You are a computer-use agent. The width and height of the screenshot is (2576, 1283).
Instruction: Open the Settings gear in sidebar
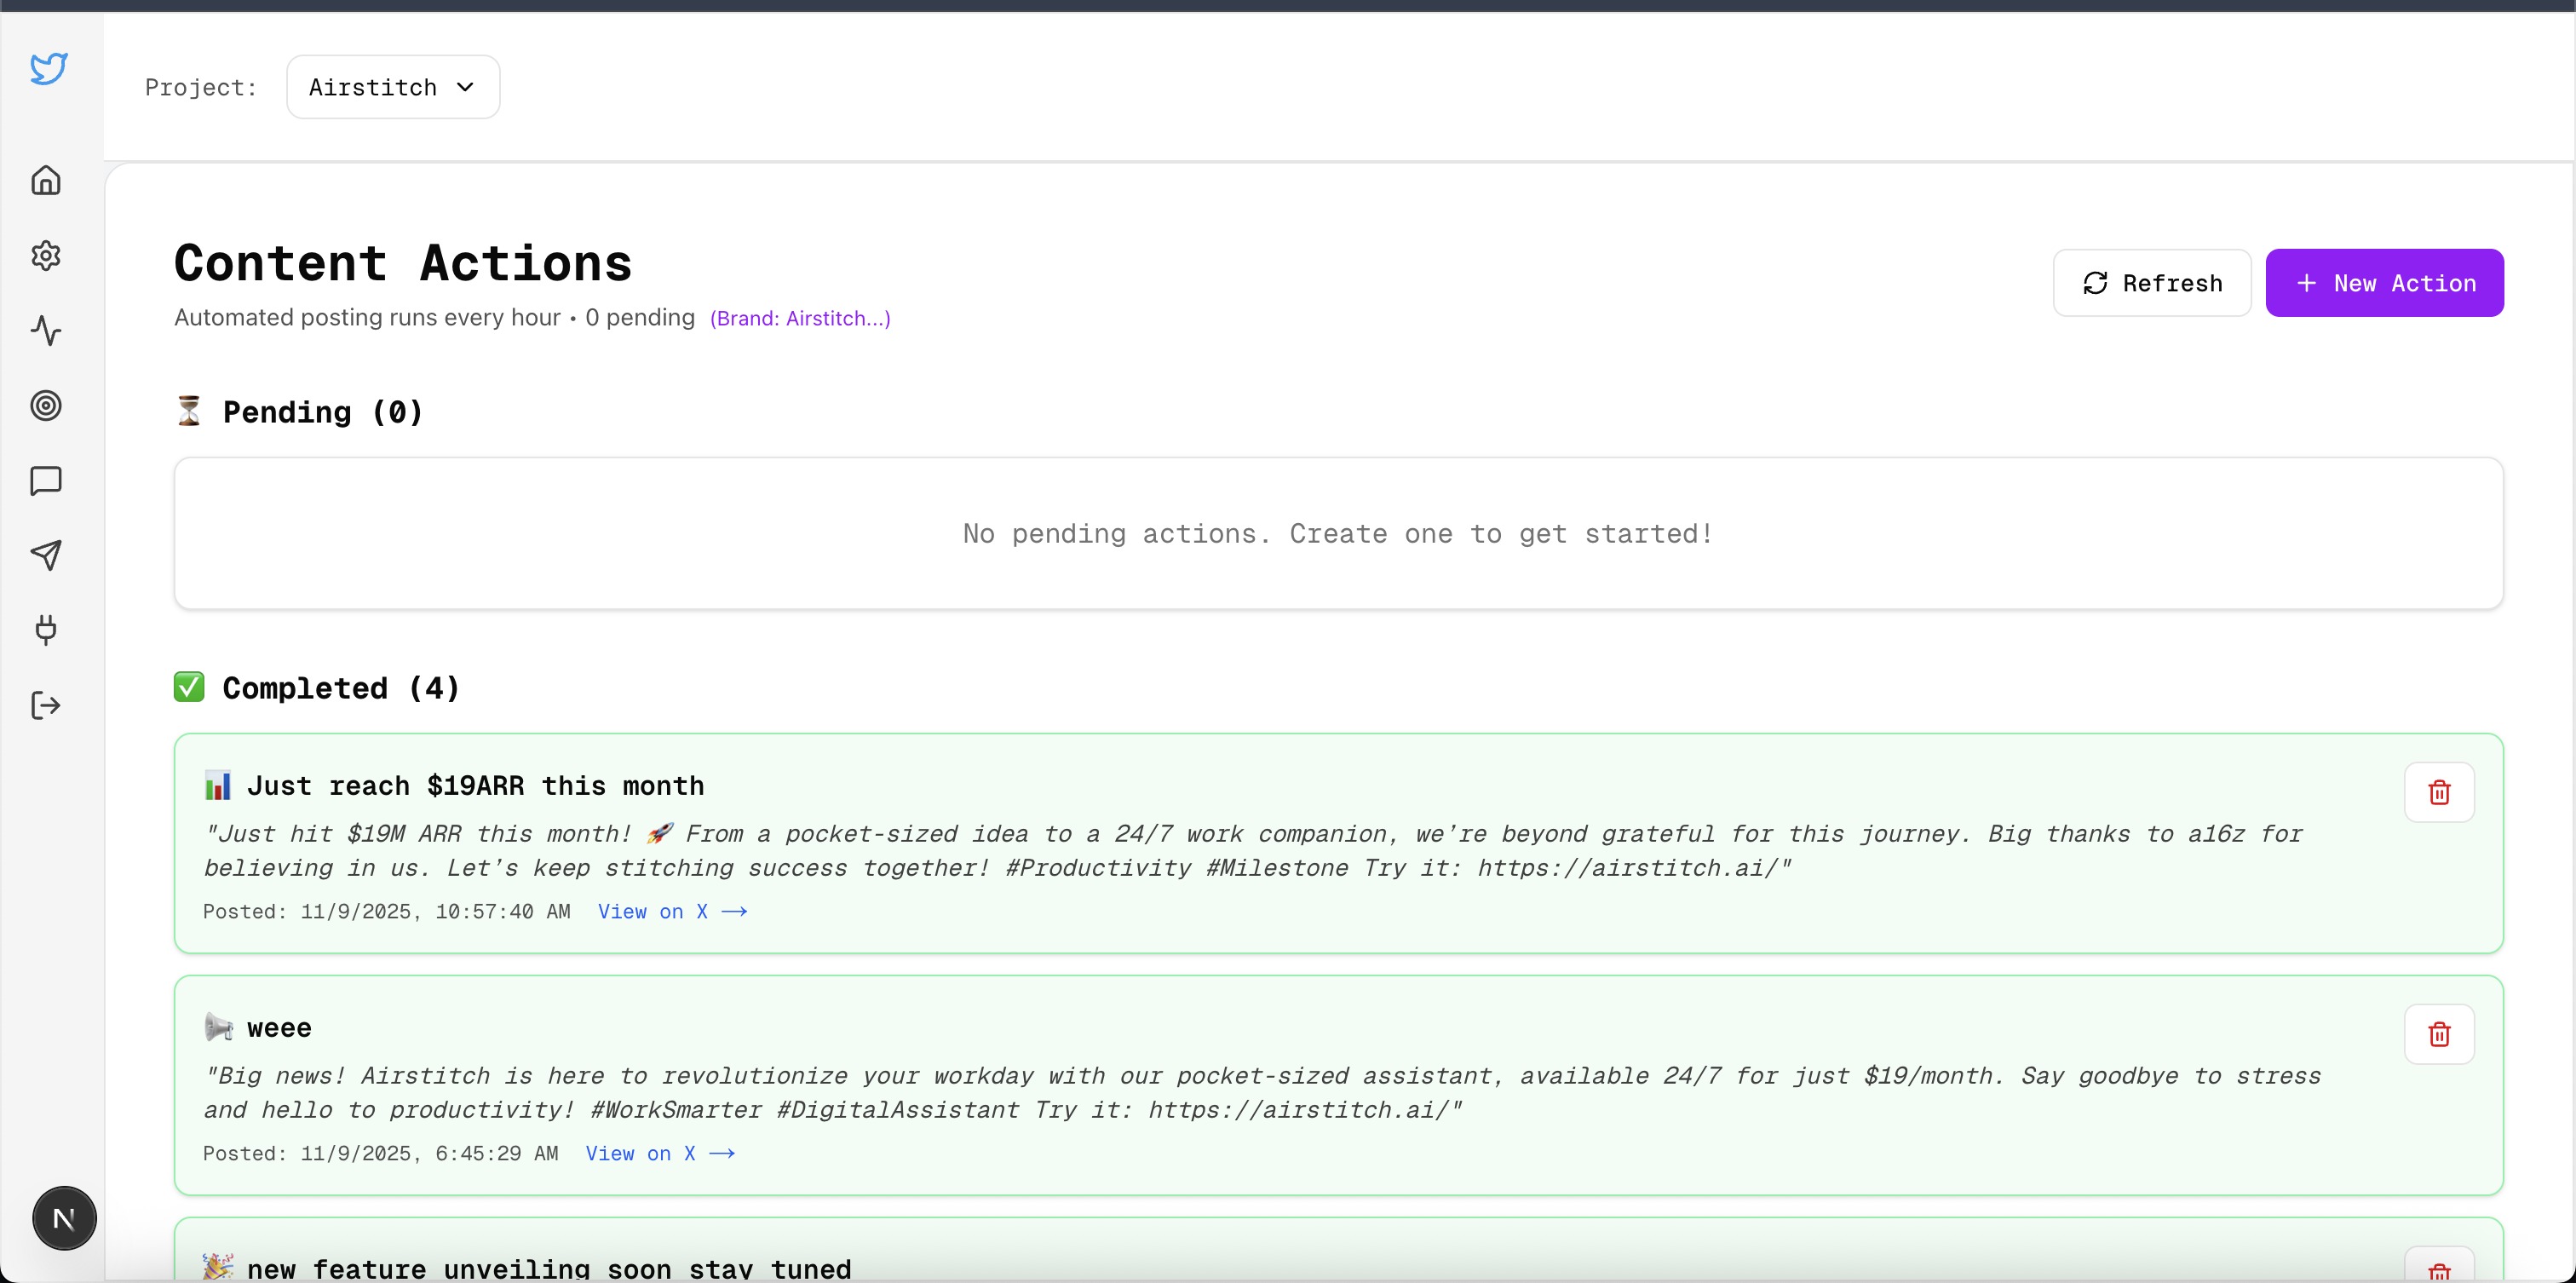(x=46, y=256)
